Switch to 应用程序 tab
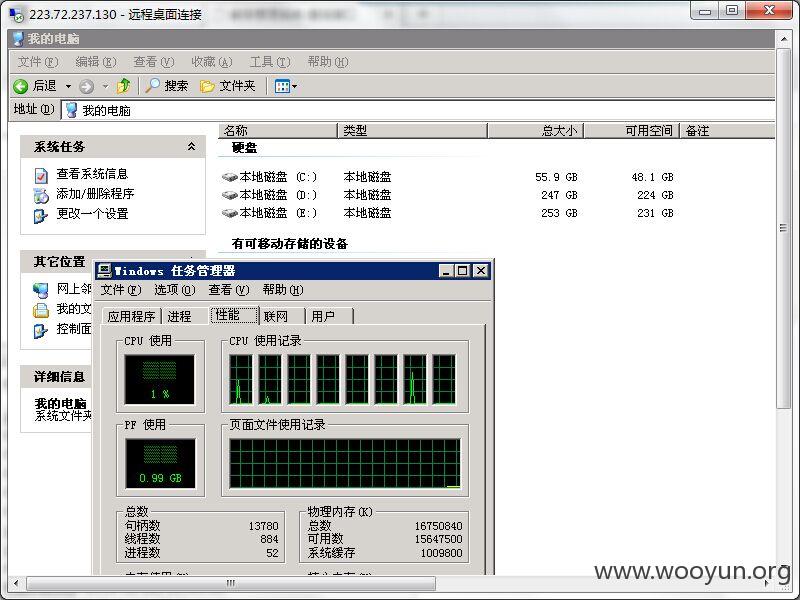800x600 pixels. (131, 316)
